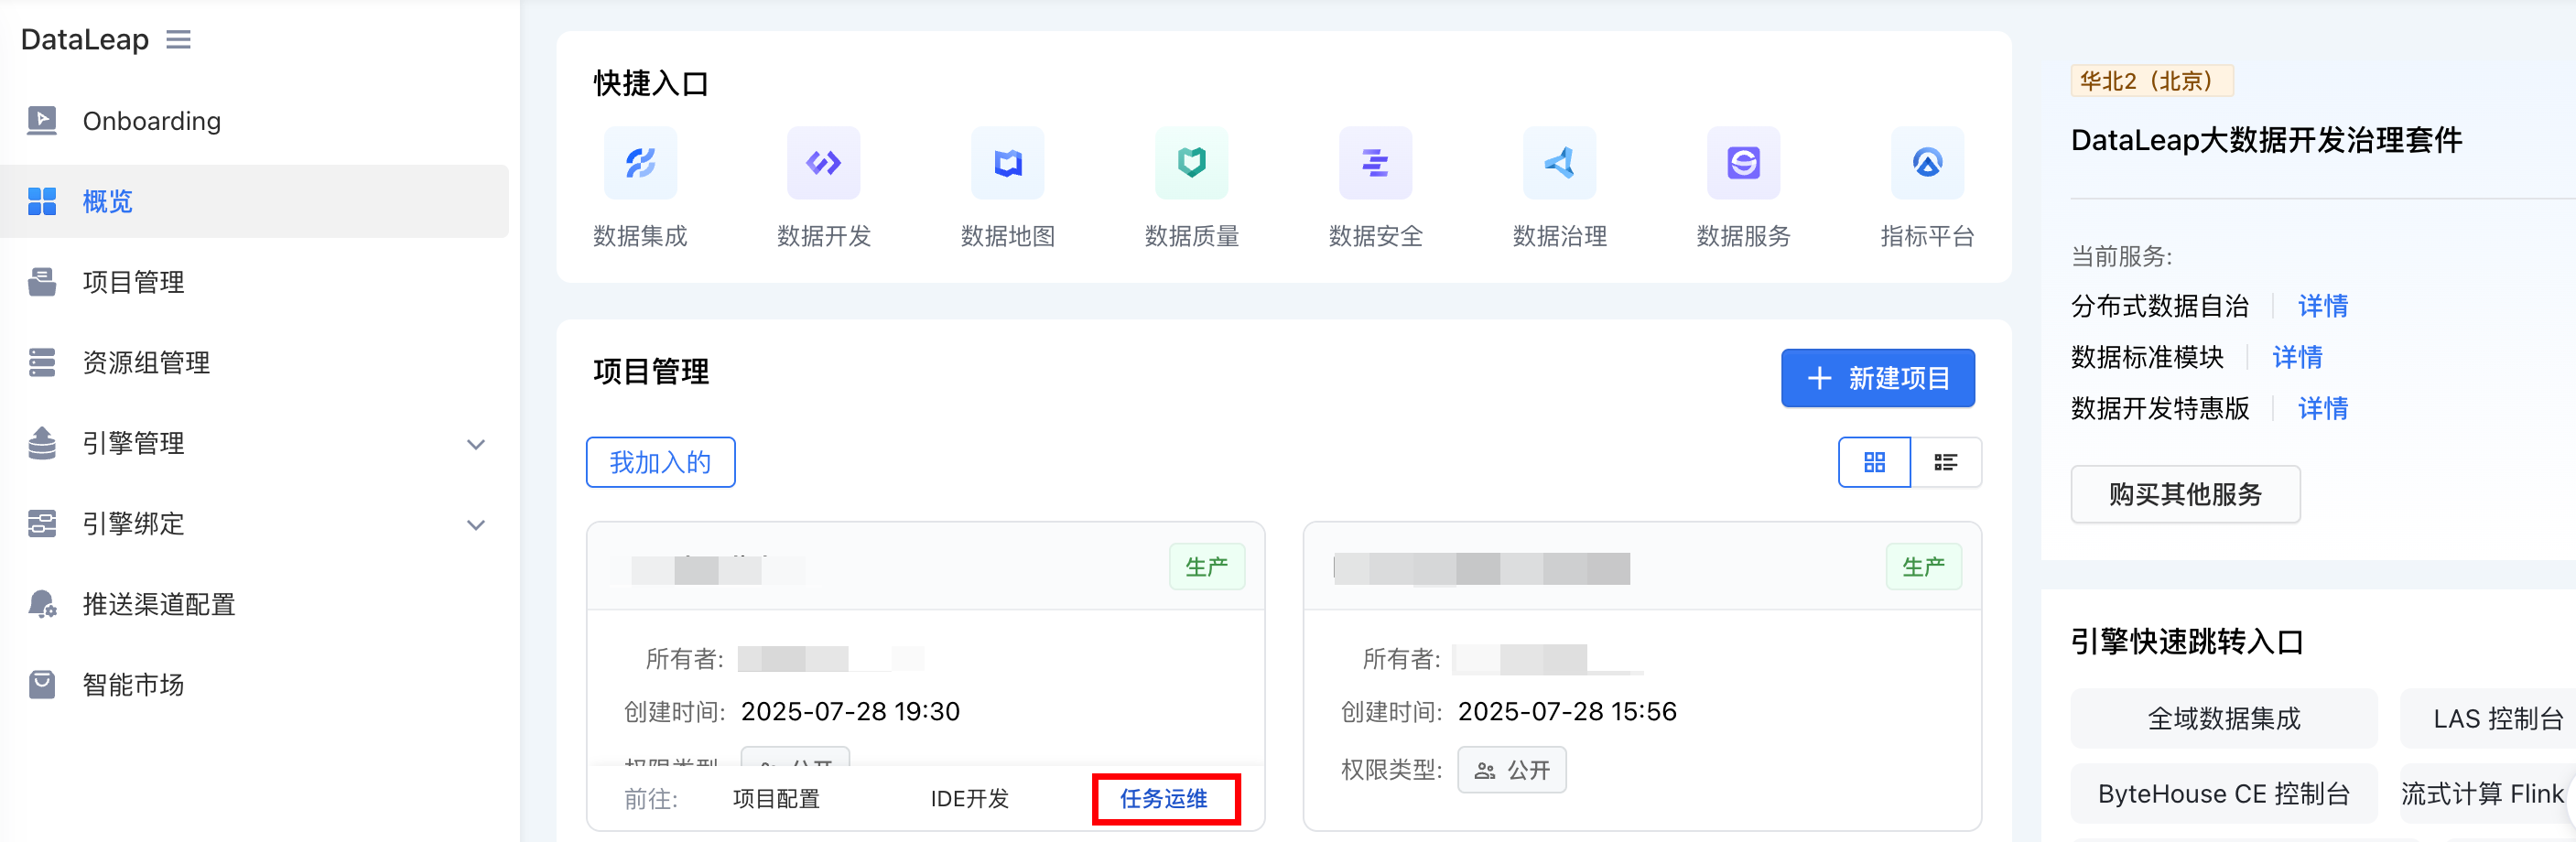2576x842 pixels.
Task: Click the Onboarding sidebar icon
Action: pyautogui.click(x=42, y=121)
